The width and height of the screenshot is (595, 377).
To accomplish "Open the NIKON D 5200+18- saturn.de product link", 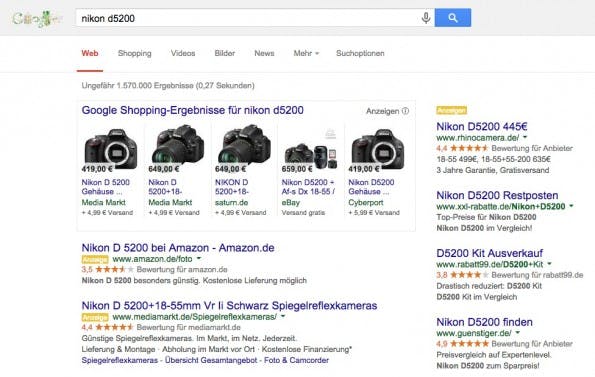I will tap(232, 187).
